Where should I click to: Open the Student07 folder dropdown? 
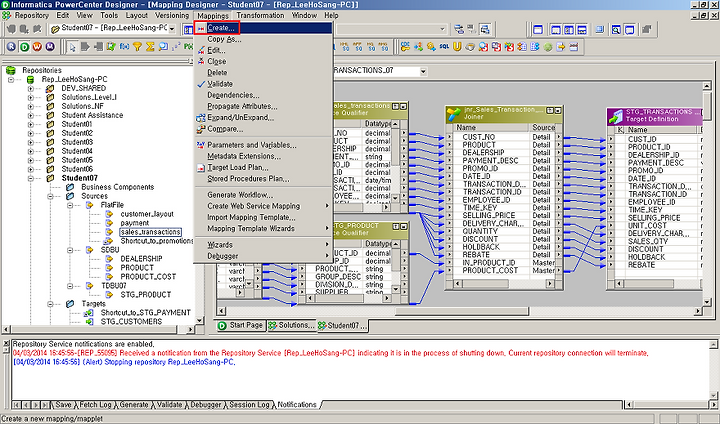pyautogui.click(x=172, y=29)
